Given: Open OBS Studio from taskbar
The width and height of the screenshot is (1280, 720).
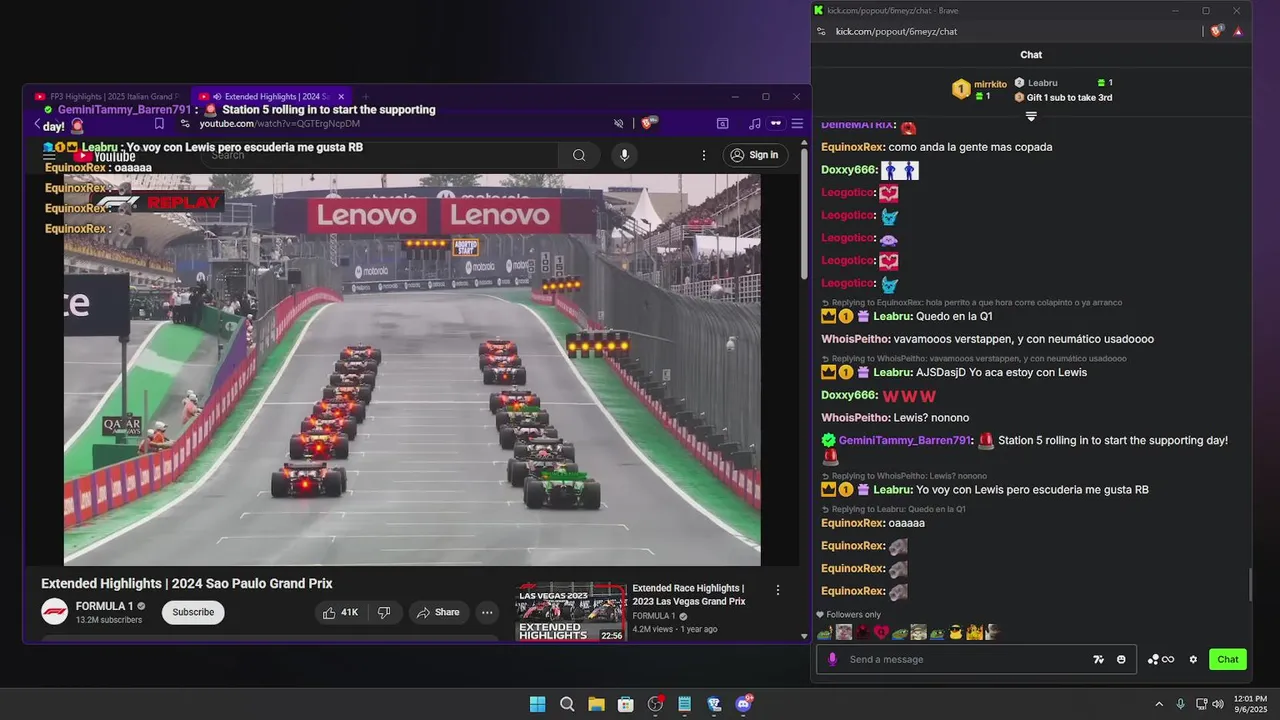Looking at the screenshot, I should coord(655,704).
